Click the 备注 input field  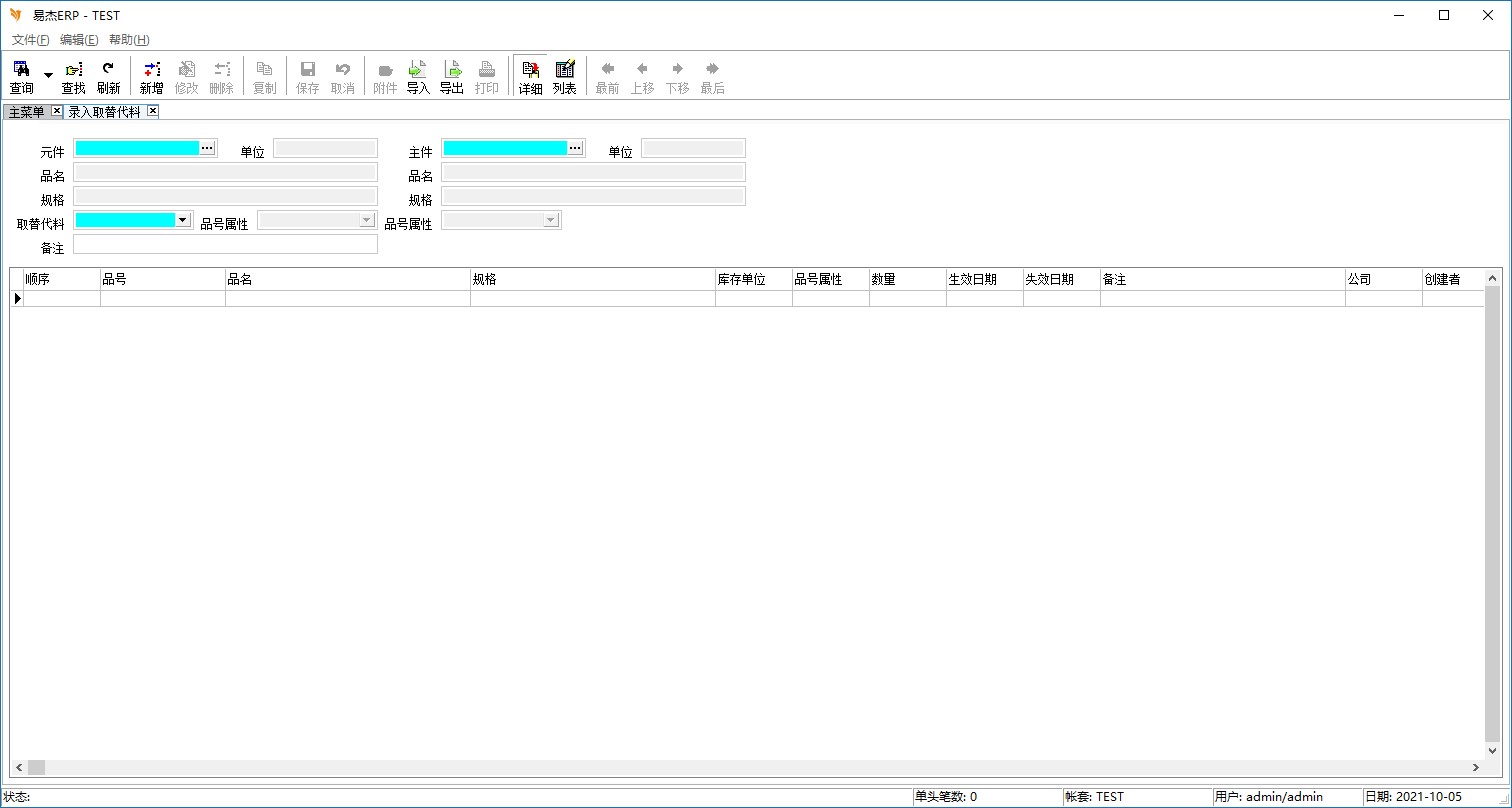pyautogui.click(x=225, y=244)
